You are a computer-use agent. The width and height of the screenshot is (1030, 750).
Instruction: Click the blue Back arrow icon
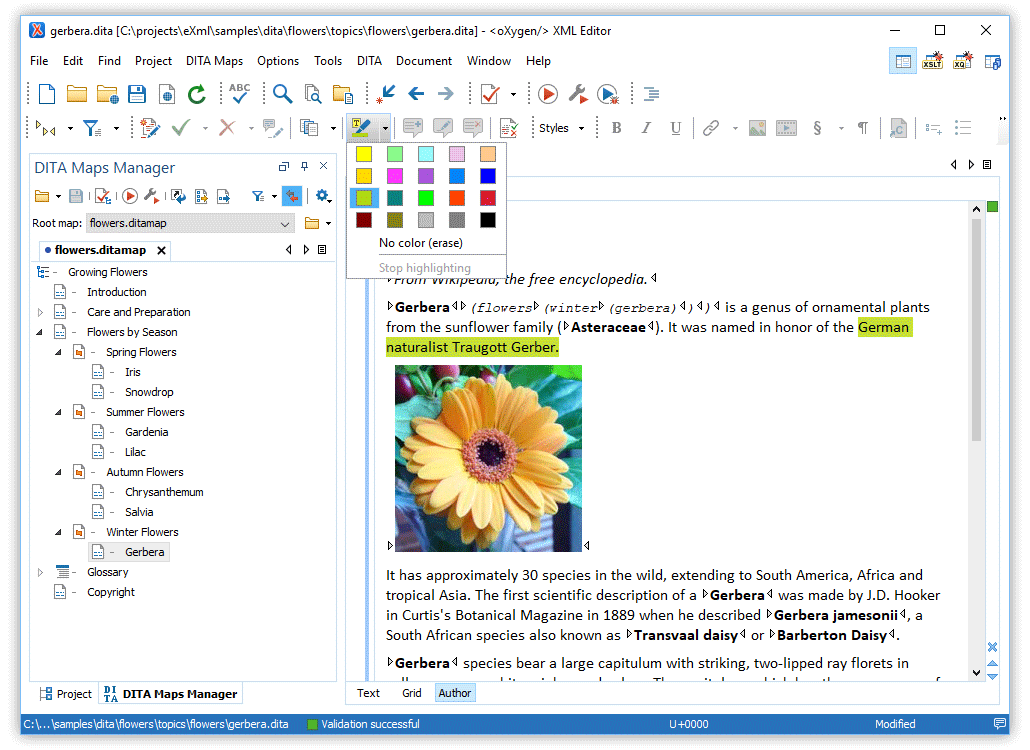[x=416, y=94]
